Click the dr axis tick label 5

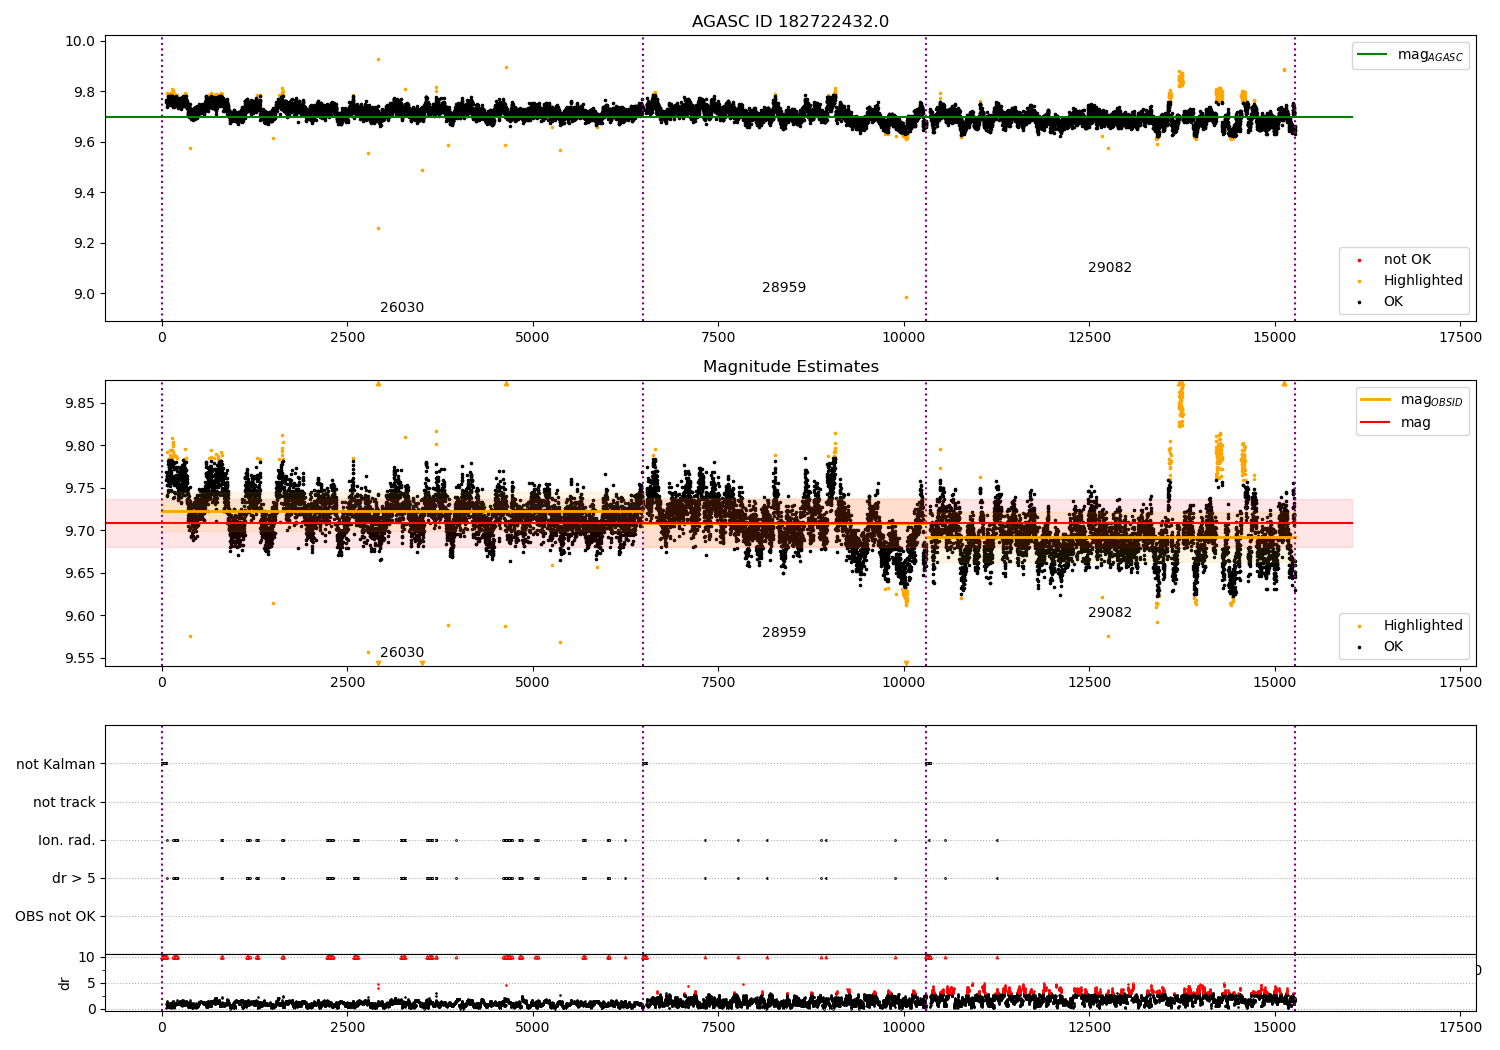[92, 983]
